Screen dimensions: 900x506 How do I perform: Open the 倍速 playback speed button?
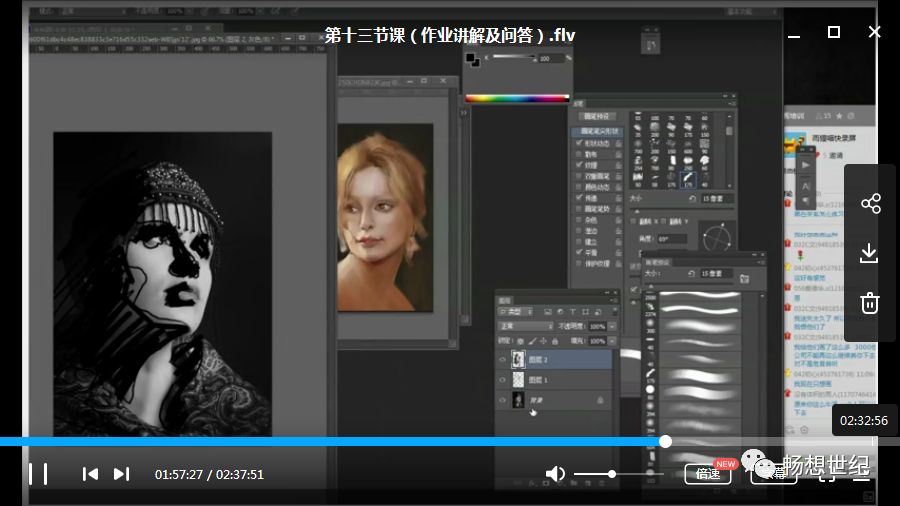[x=708, y=474]
